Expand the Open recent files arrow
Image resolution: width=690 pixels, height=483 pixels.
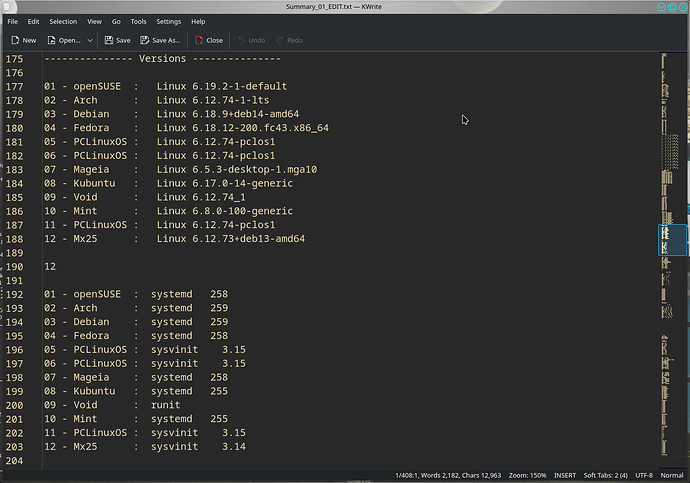click(90, 40)
